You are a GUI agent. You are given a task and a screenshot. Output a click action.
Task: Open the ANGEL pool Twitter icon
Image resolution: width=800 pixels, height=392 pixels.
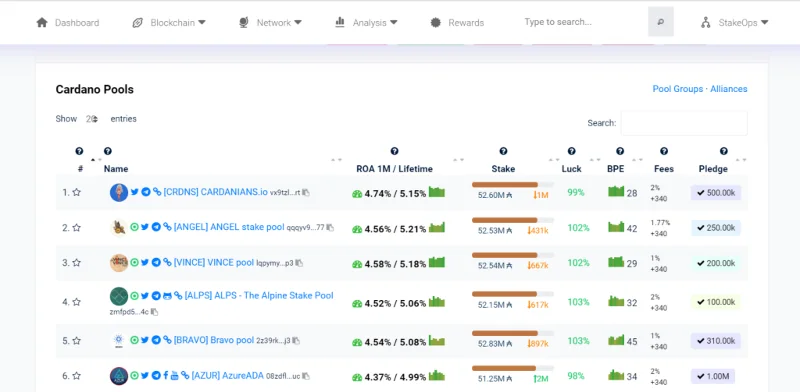(x=145, y=227)
